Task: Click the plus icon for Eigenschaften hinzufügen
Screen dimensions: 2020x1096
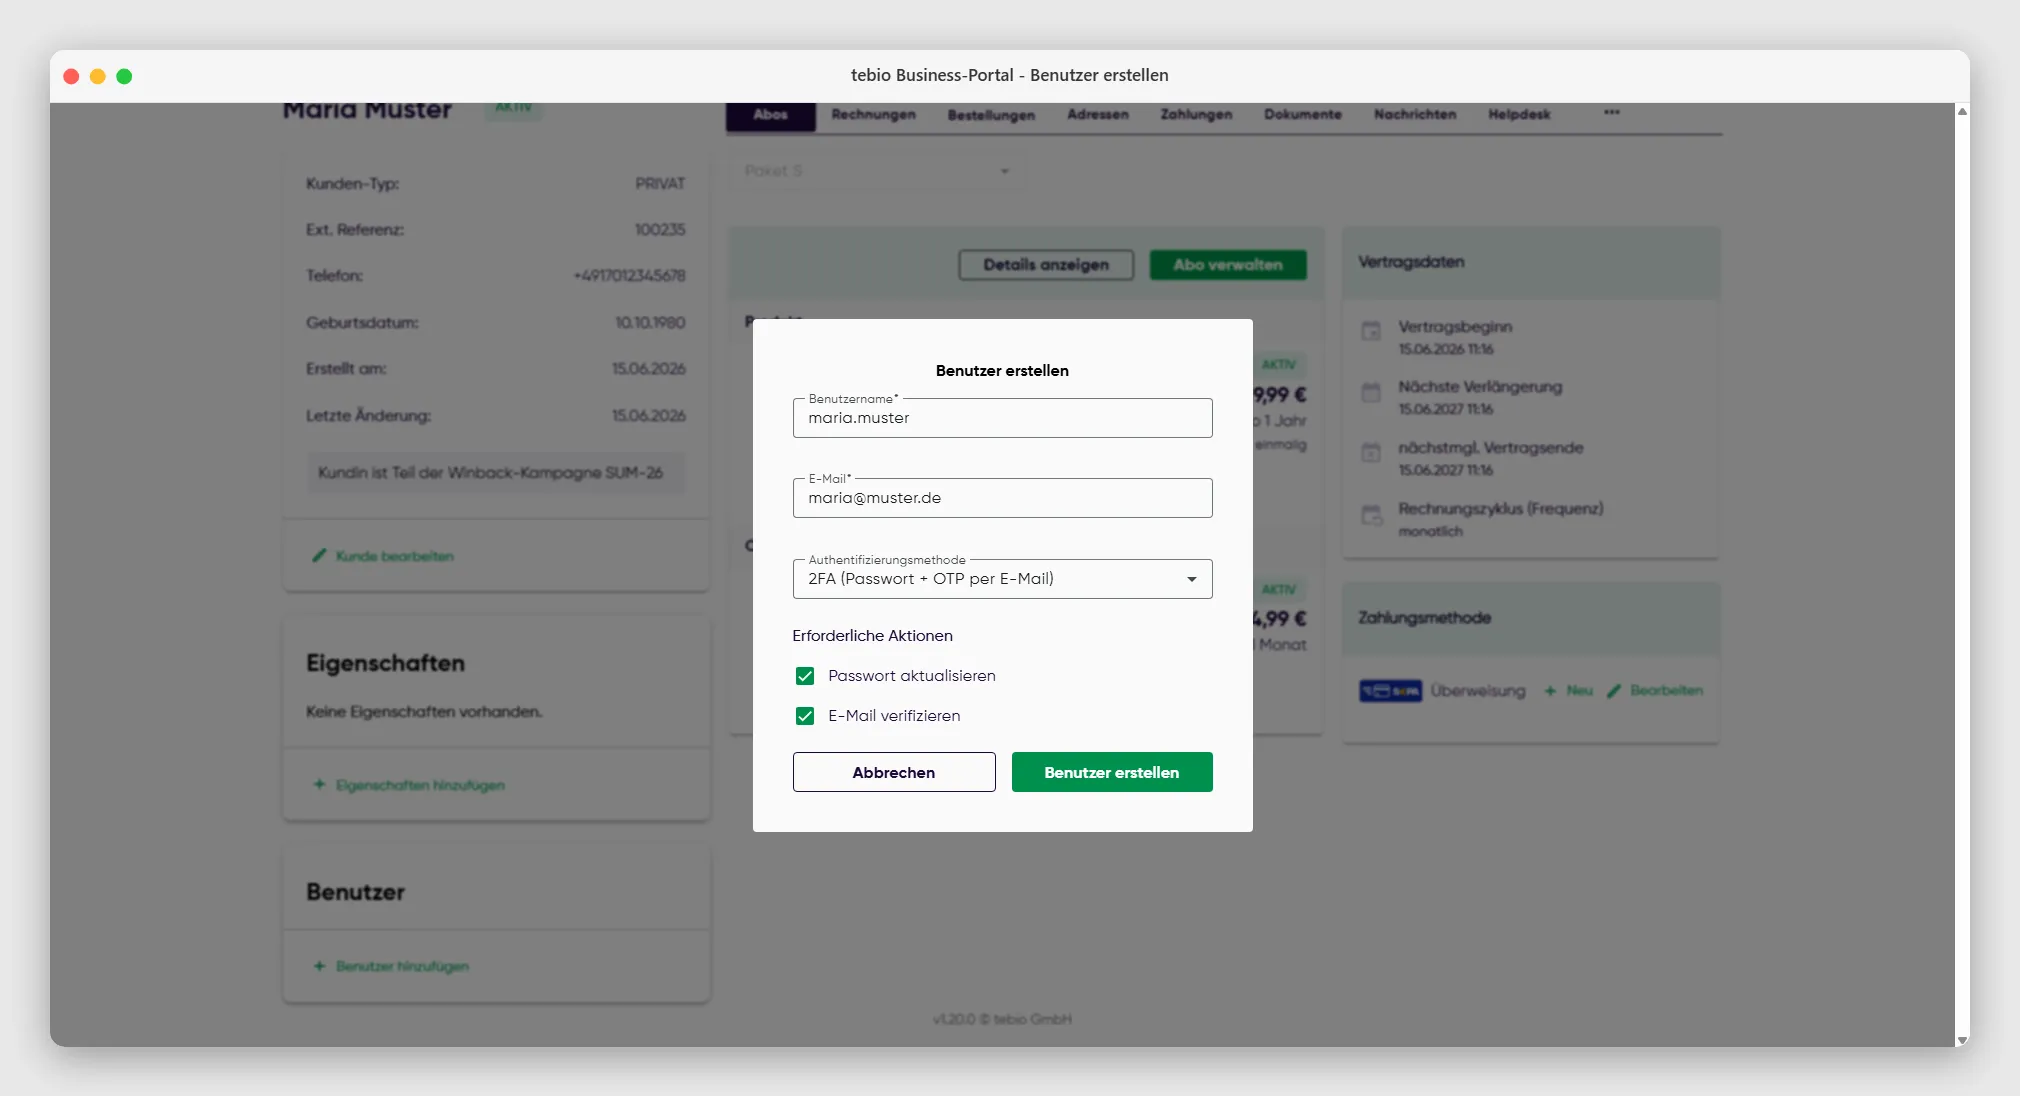Action: click(319, 784)
